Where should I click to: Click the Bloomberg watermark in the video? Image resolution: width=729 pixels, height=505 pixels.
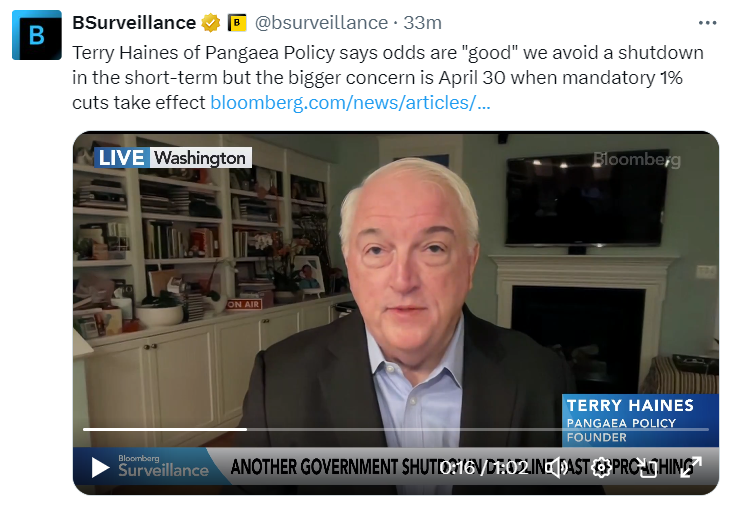(x=636, y=159)
